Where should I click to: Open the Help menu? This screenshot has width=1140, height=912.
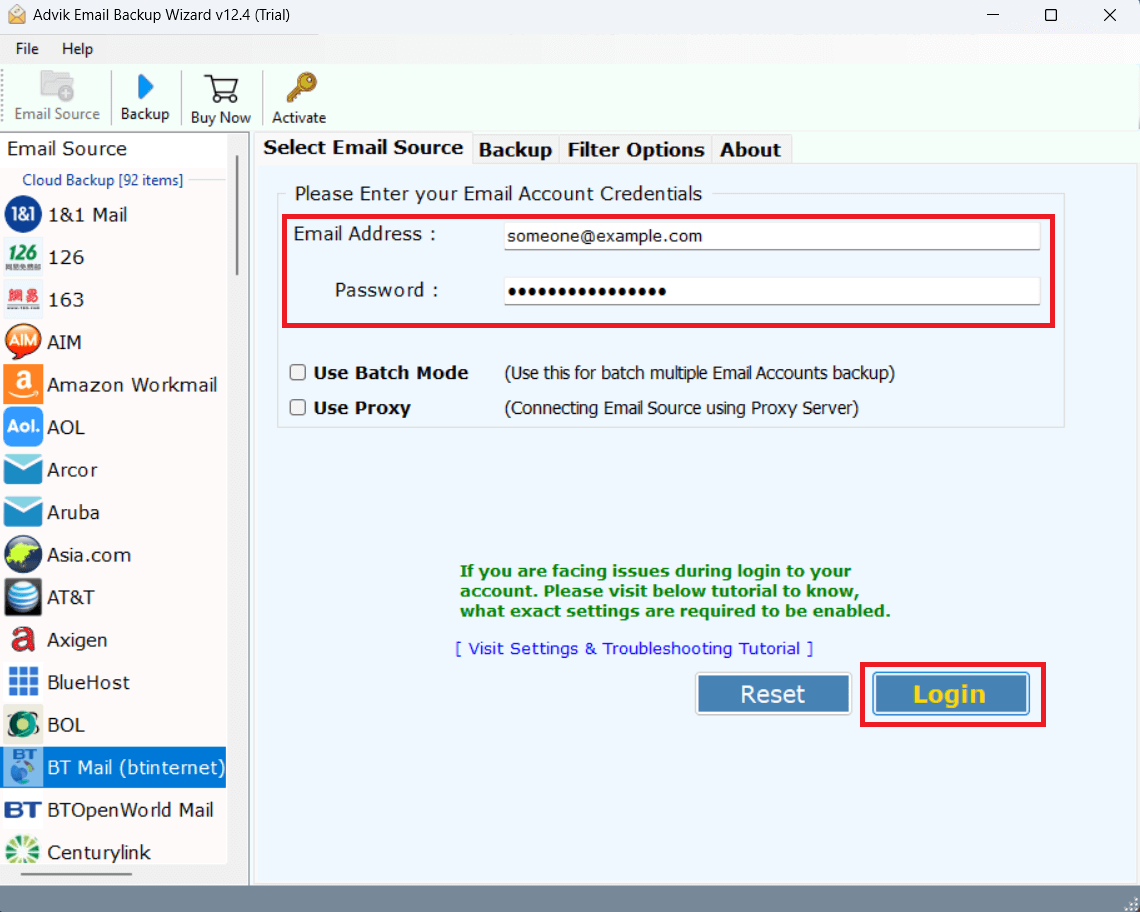coord(77,49)
